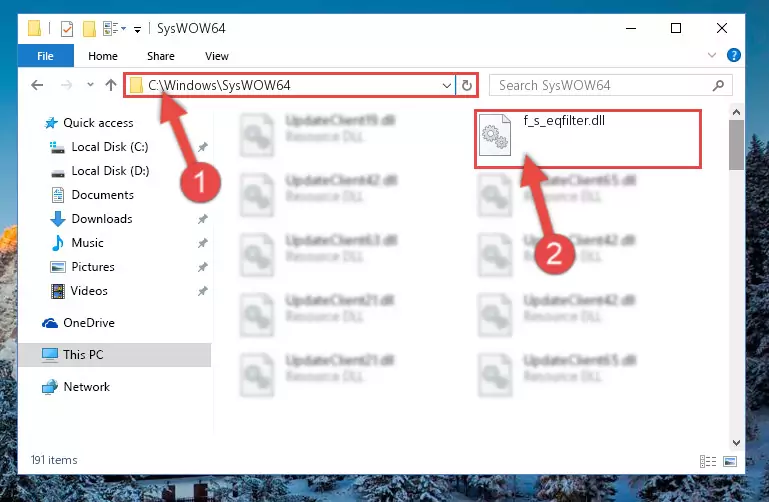This screenshot has width=769, height=502.
Task: Open Videos in the sidebar
Action: (x=89, y=291)
